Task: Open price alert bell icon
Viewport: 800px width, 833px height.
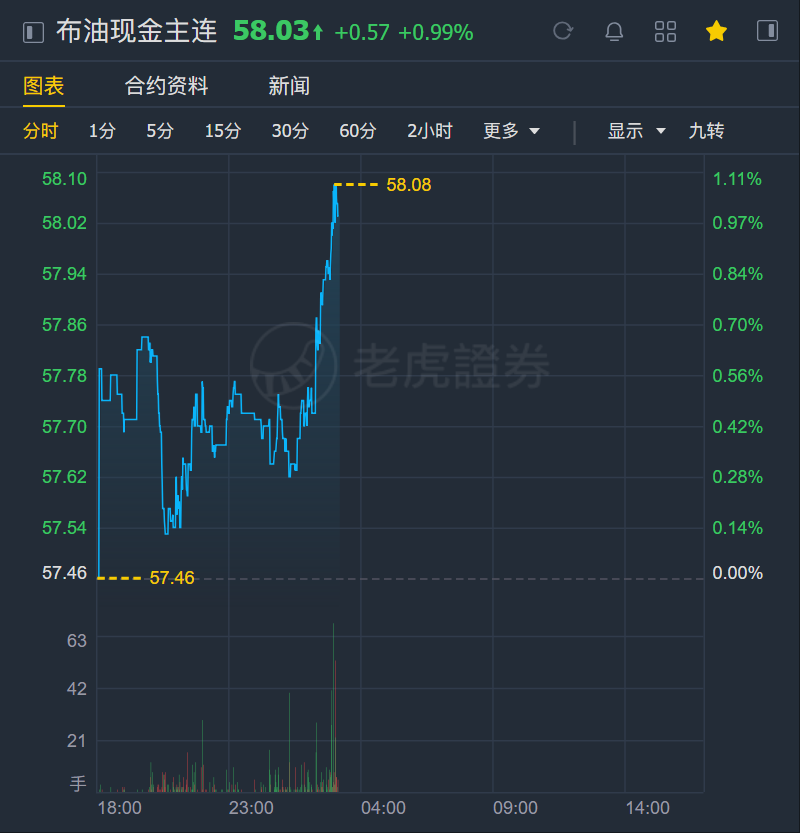Action: point(614,31)
